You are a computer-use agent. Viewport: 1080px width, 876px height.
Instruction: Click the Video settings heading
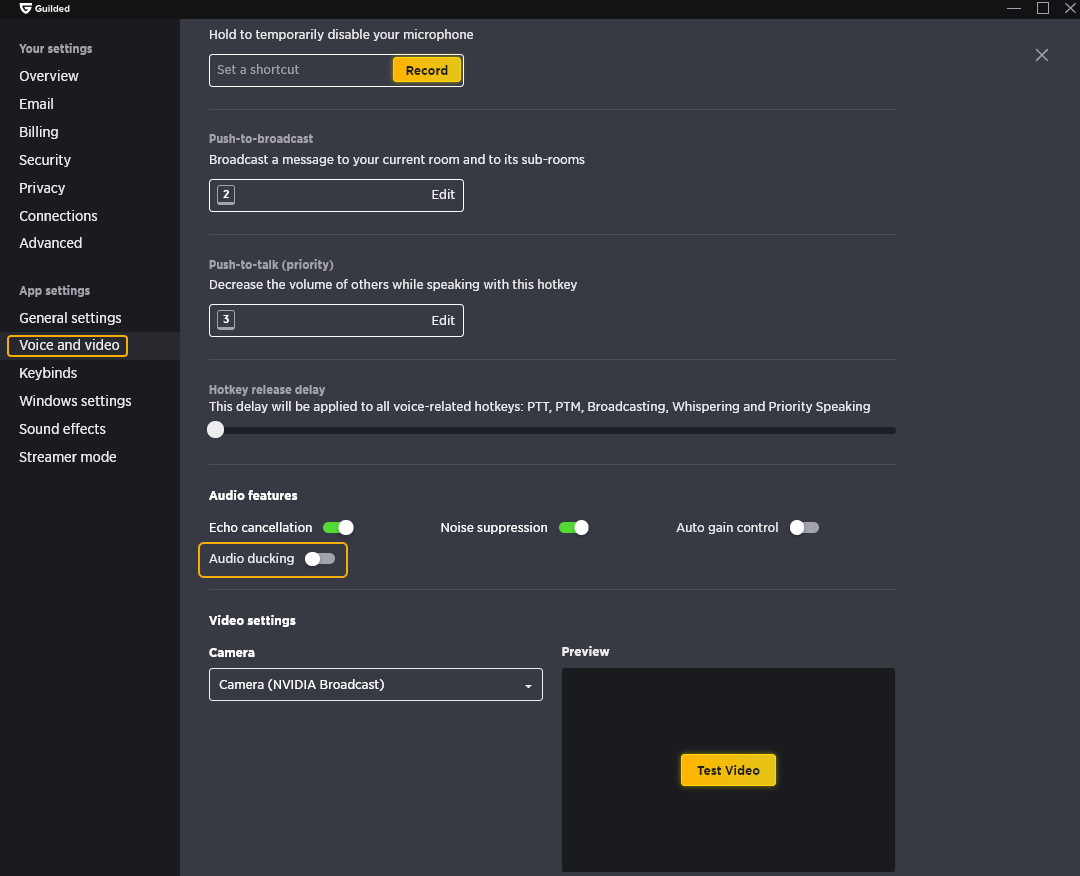tap(252, 620)
